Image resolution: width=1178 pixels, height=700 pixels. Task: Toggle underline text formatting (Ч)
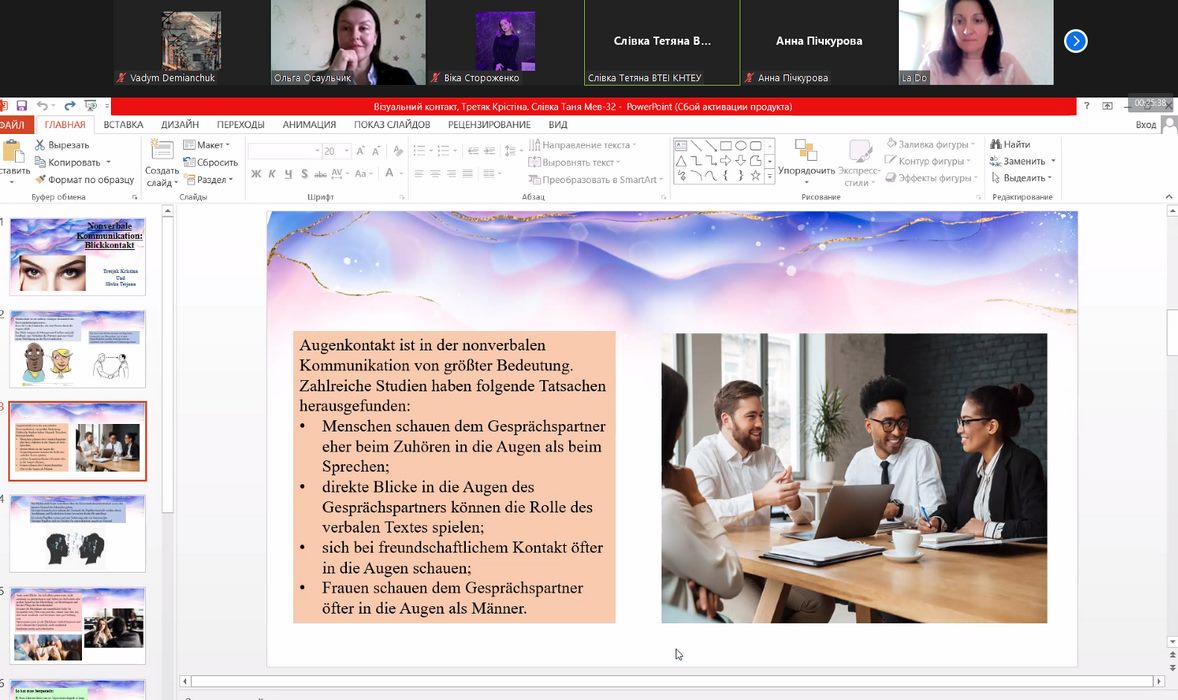pos(289,174)
